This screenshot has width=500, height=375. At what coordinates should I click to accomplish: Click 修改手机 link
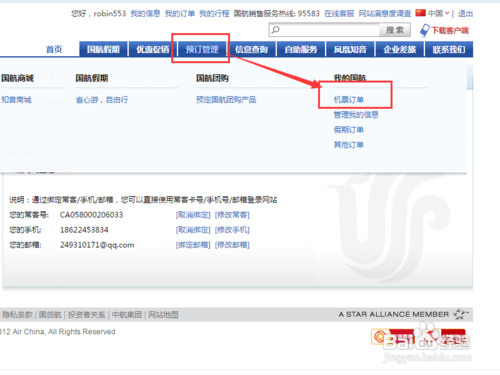tap(232, 230)
